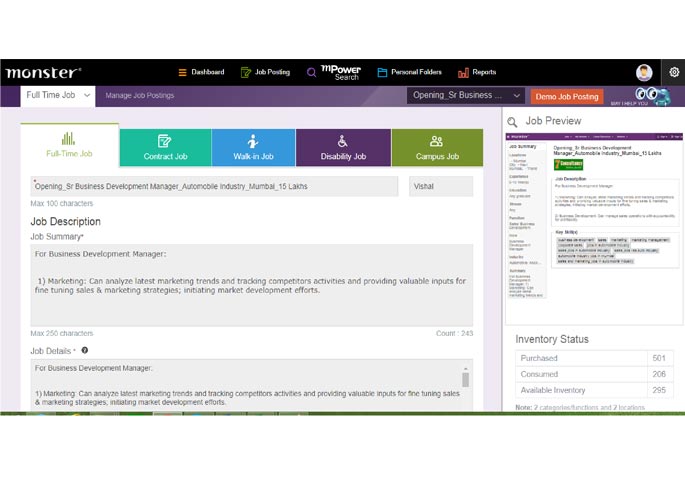Click the Max 100 characters hint
The height and width of the screenshot is (500, 685).
coord(62,203)
